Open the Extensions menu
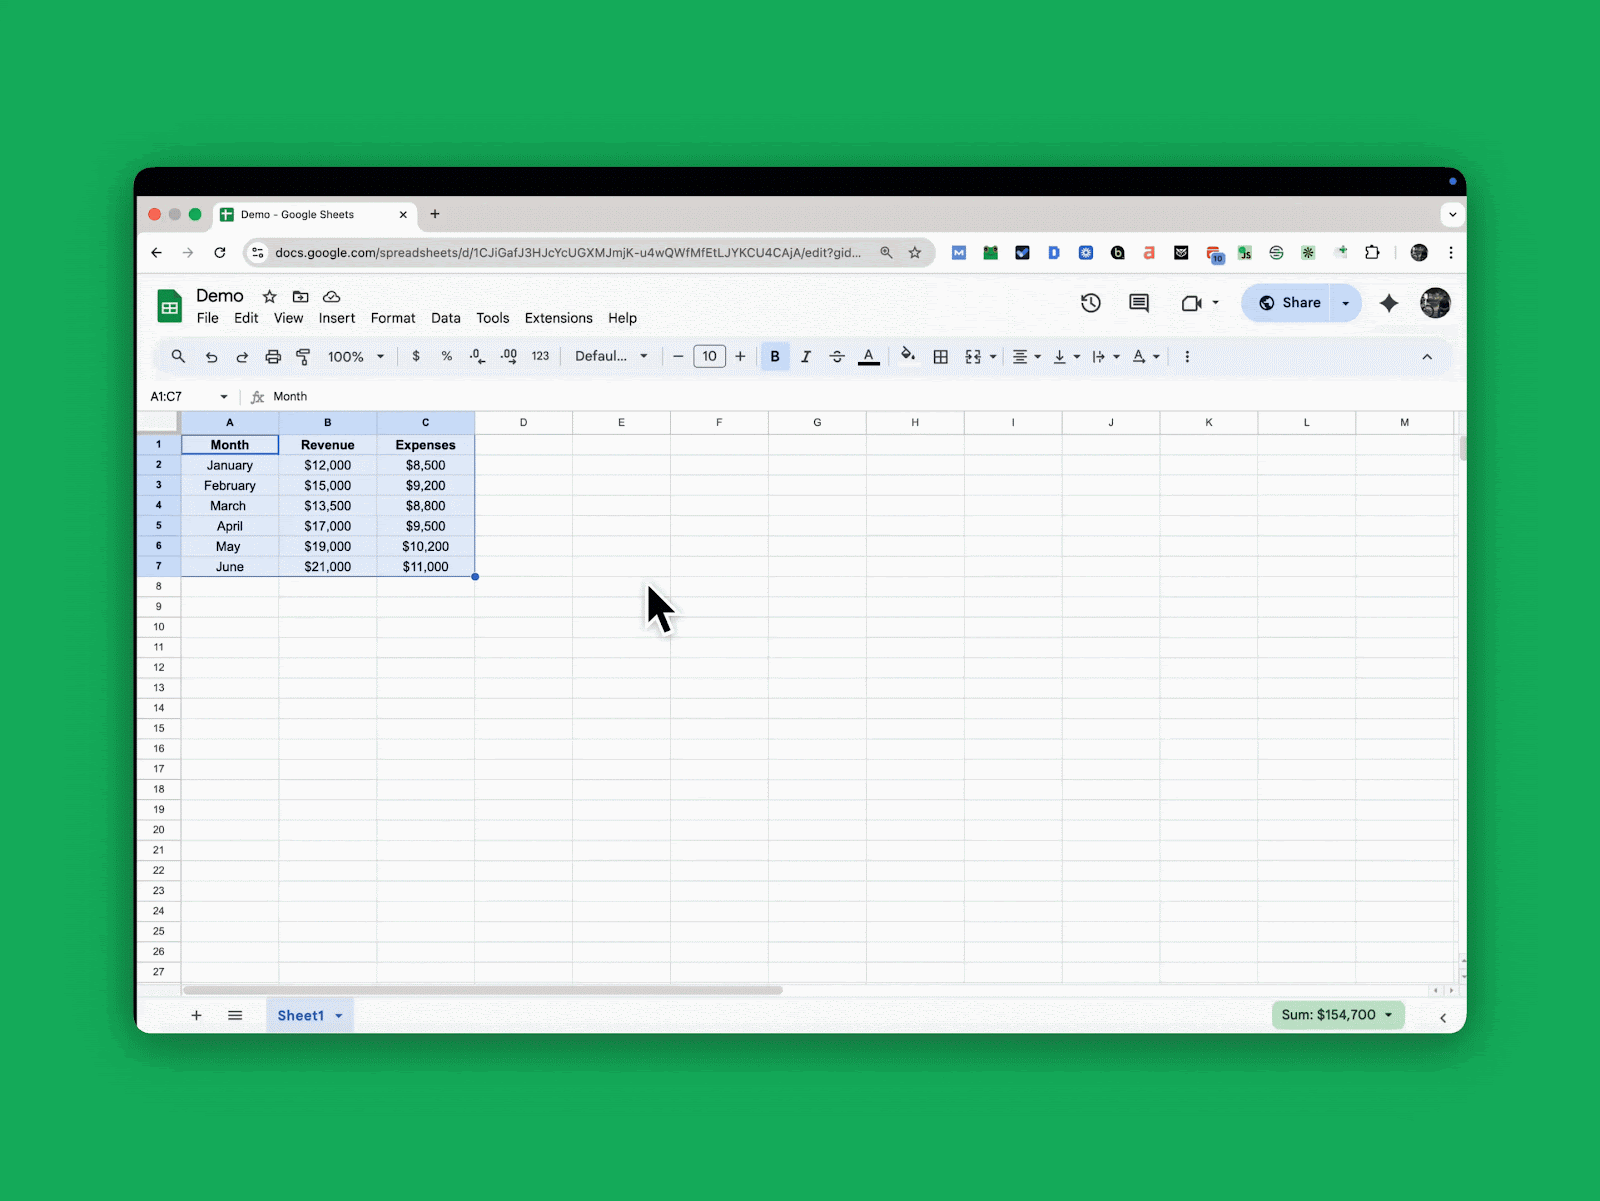 pyautogui.click(x=558, y=318)
